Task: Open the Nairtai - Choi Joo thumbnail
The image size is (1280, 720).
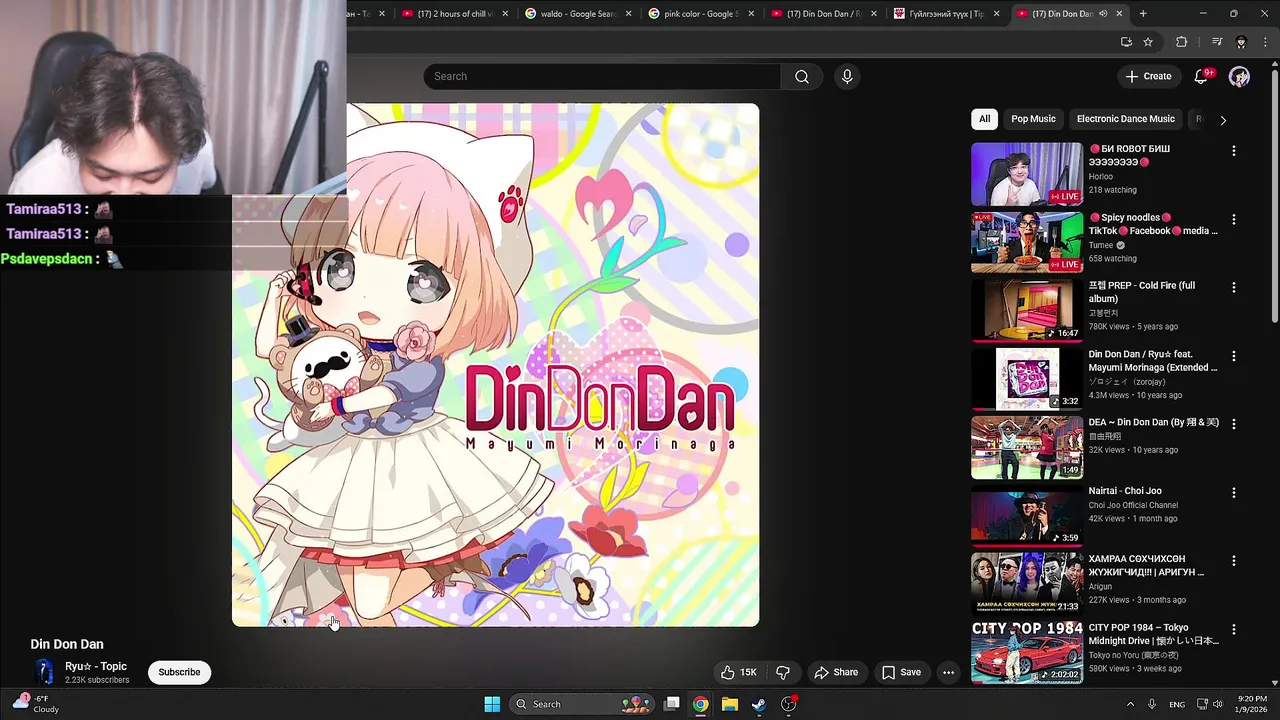Action: tap(1027, 515)
